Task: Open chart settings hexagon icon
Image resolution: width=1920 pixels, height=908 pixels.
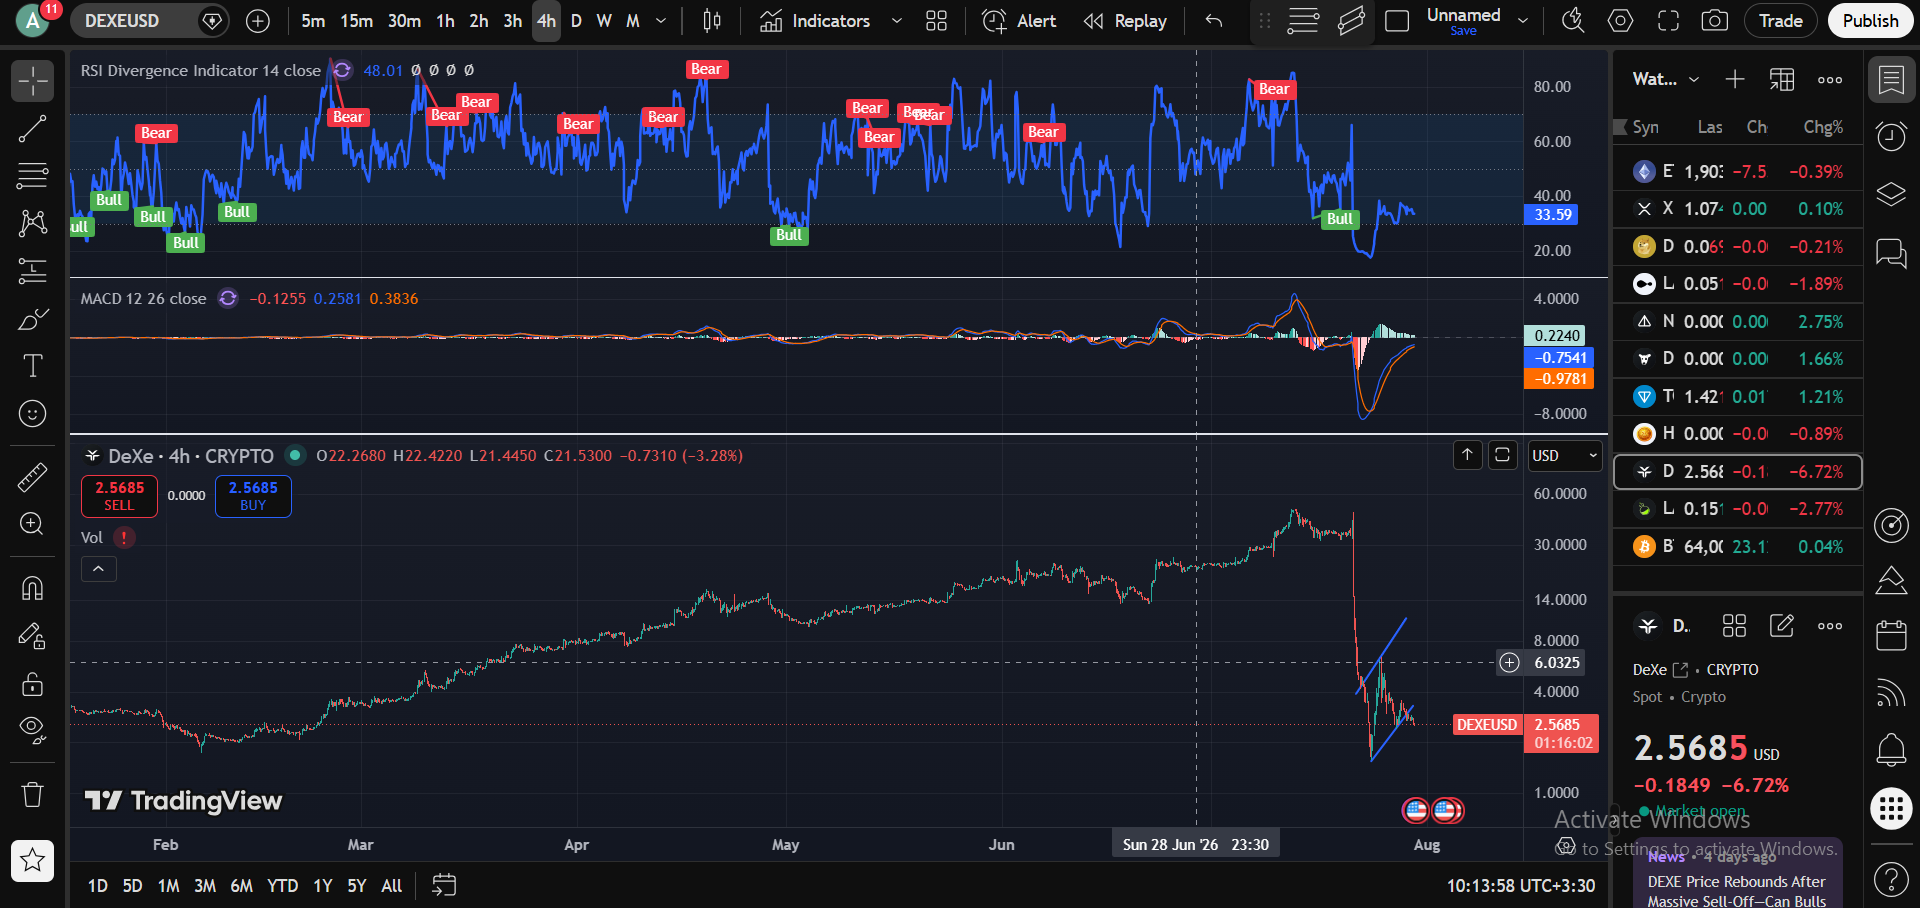Action: click(1621, 21)
